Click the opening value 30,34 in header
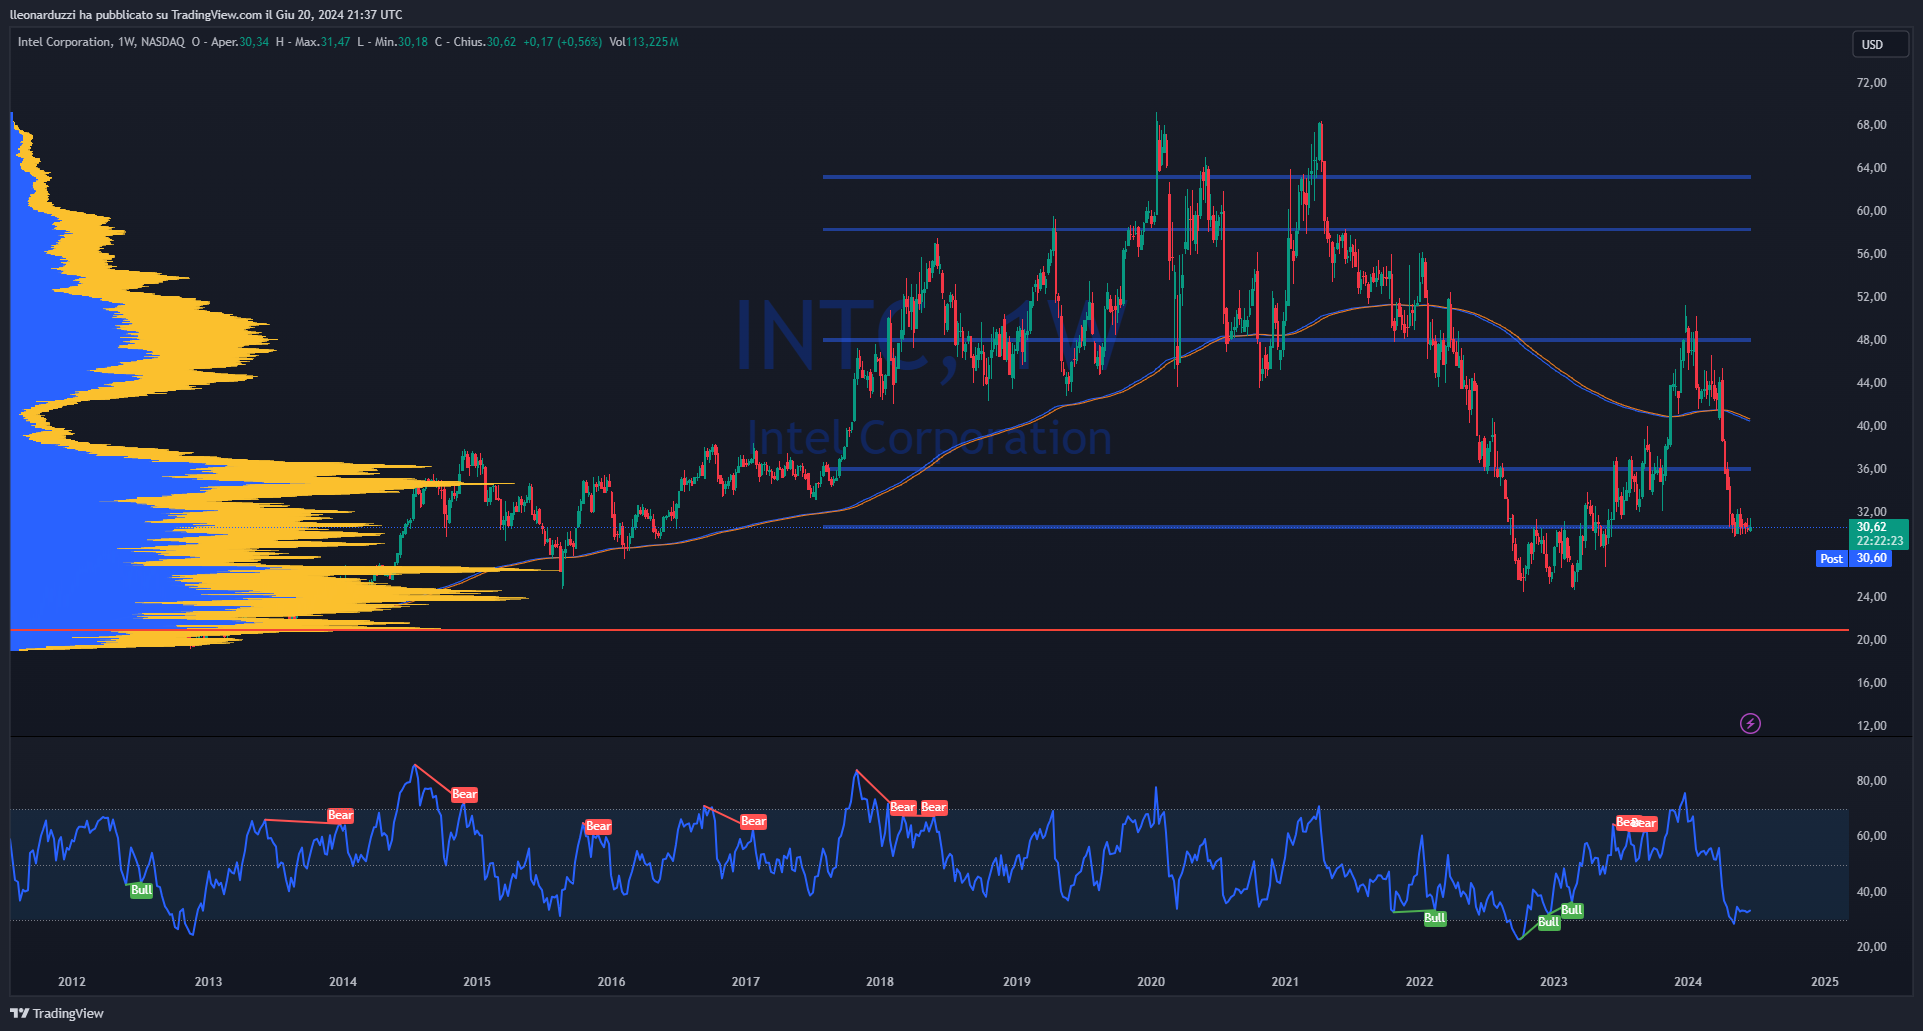1923x1031 pixels. tap(254, 42)
